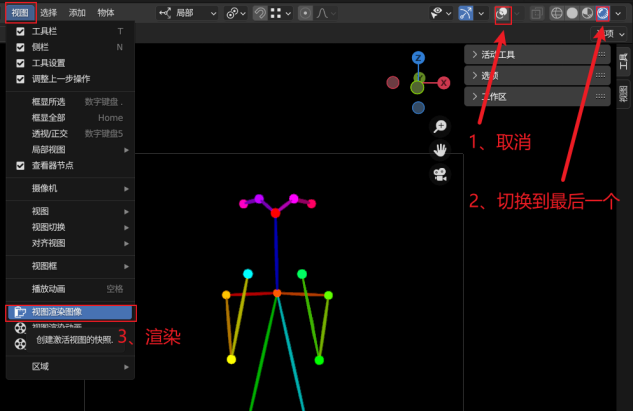Viewport: 633px width, 412px height.
Task: Toggle X-ray mode icon
Action: 537,14
